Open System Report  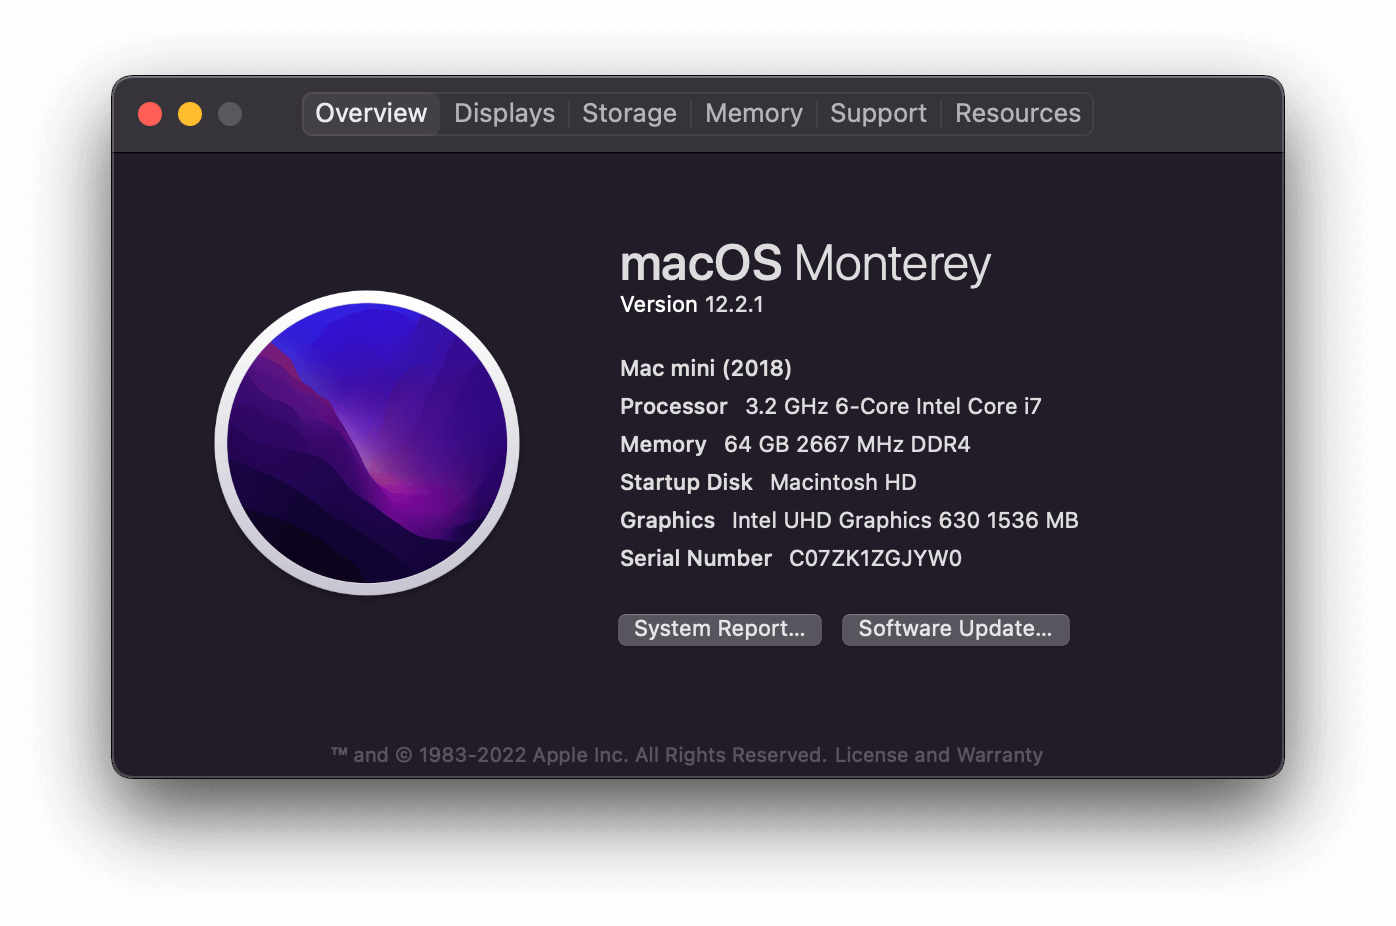click(x=720, y=629)
